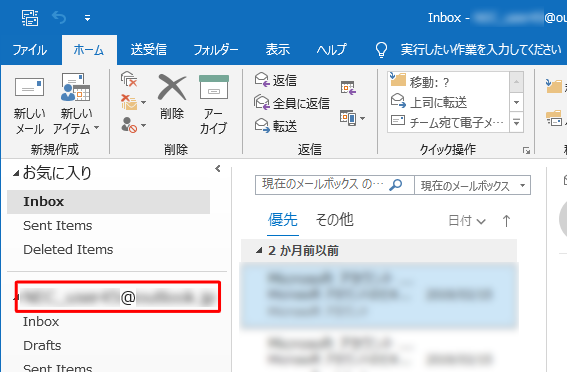Screen dimensions: 567x372
Task: Open the ファイル menu tab
Action: pyautogui.click(x=30, y=50)
